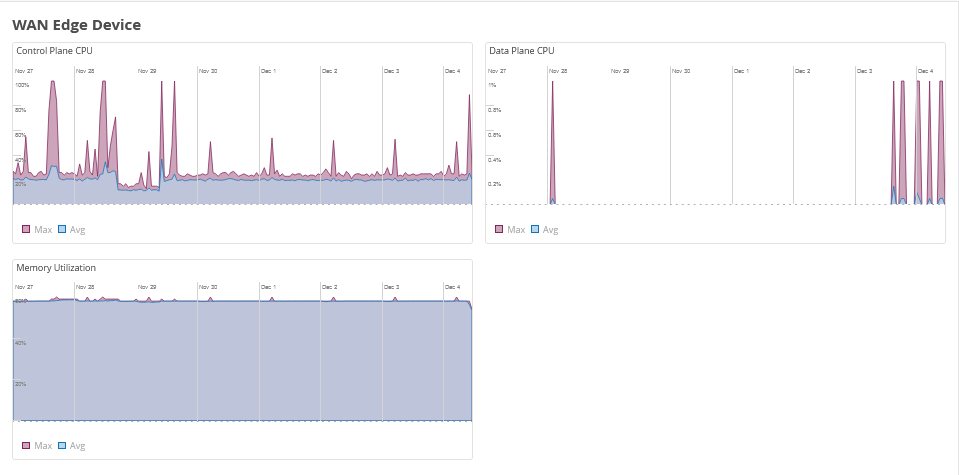This screenshot has height=475, width=959.
Task: Toggle Avg series in Control Plane CPU legend
Action: tap(71, 230)
